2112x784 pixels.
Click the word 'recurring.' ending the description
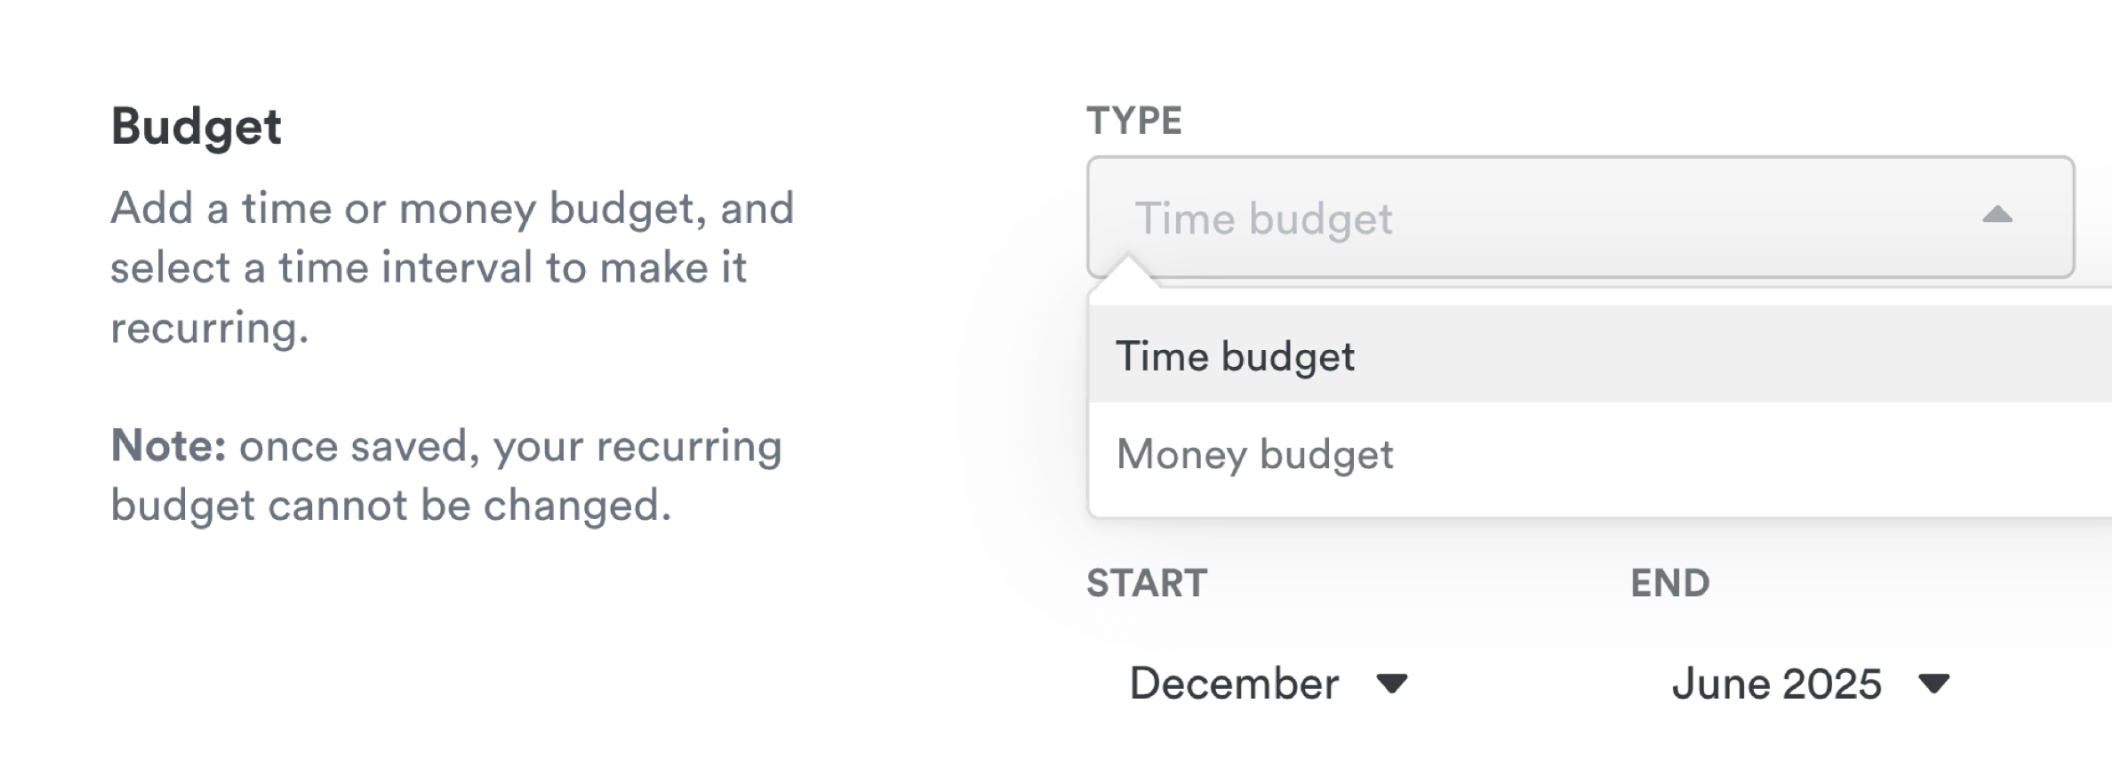pyautogui.click(x=209, y=328)
